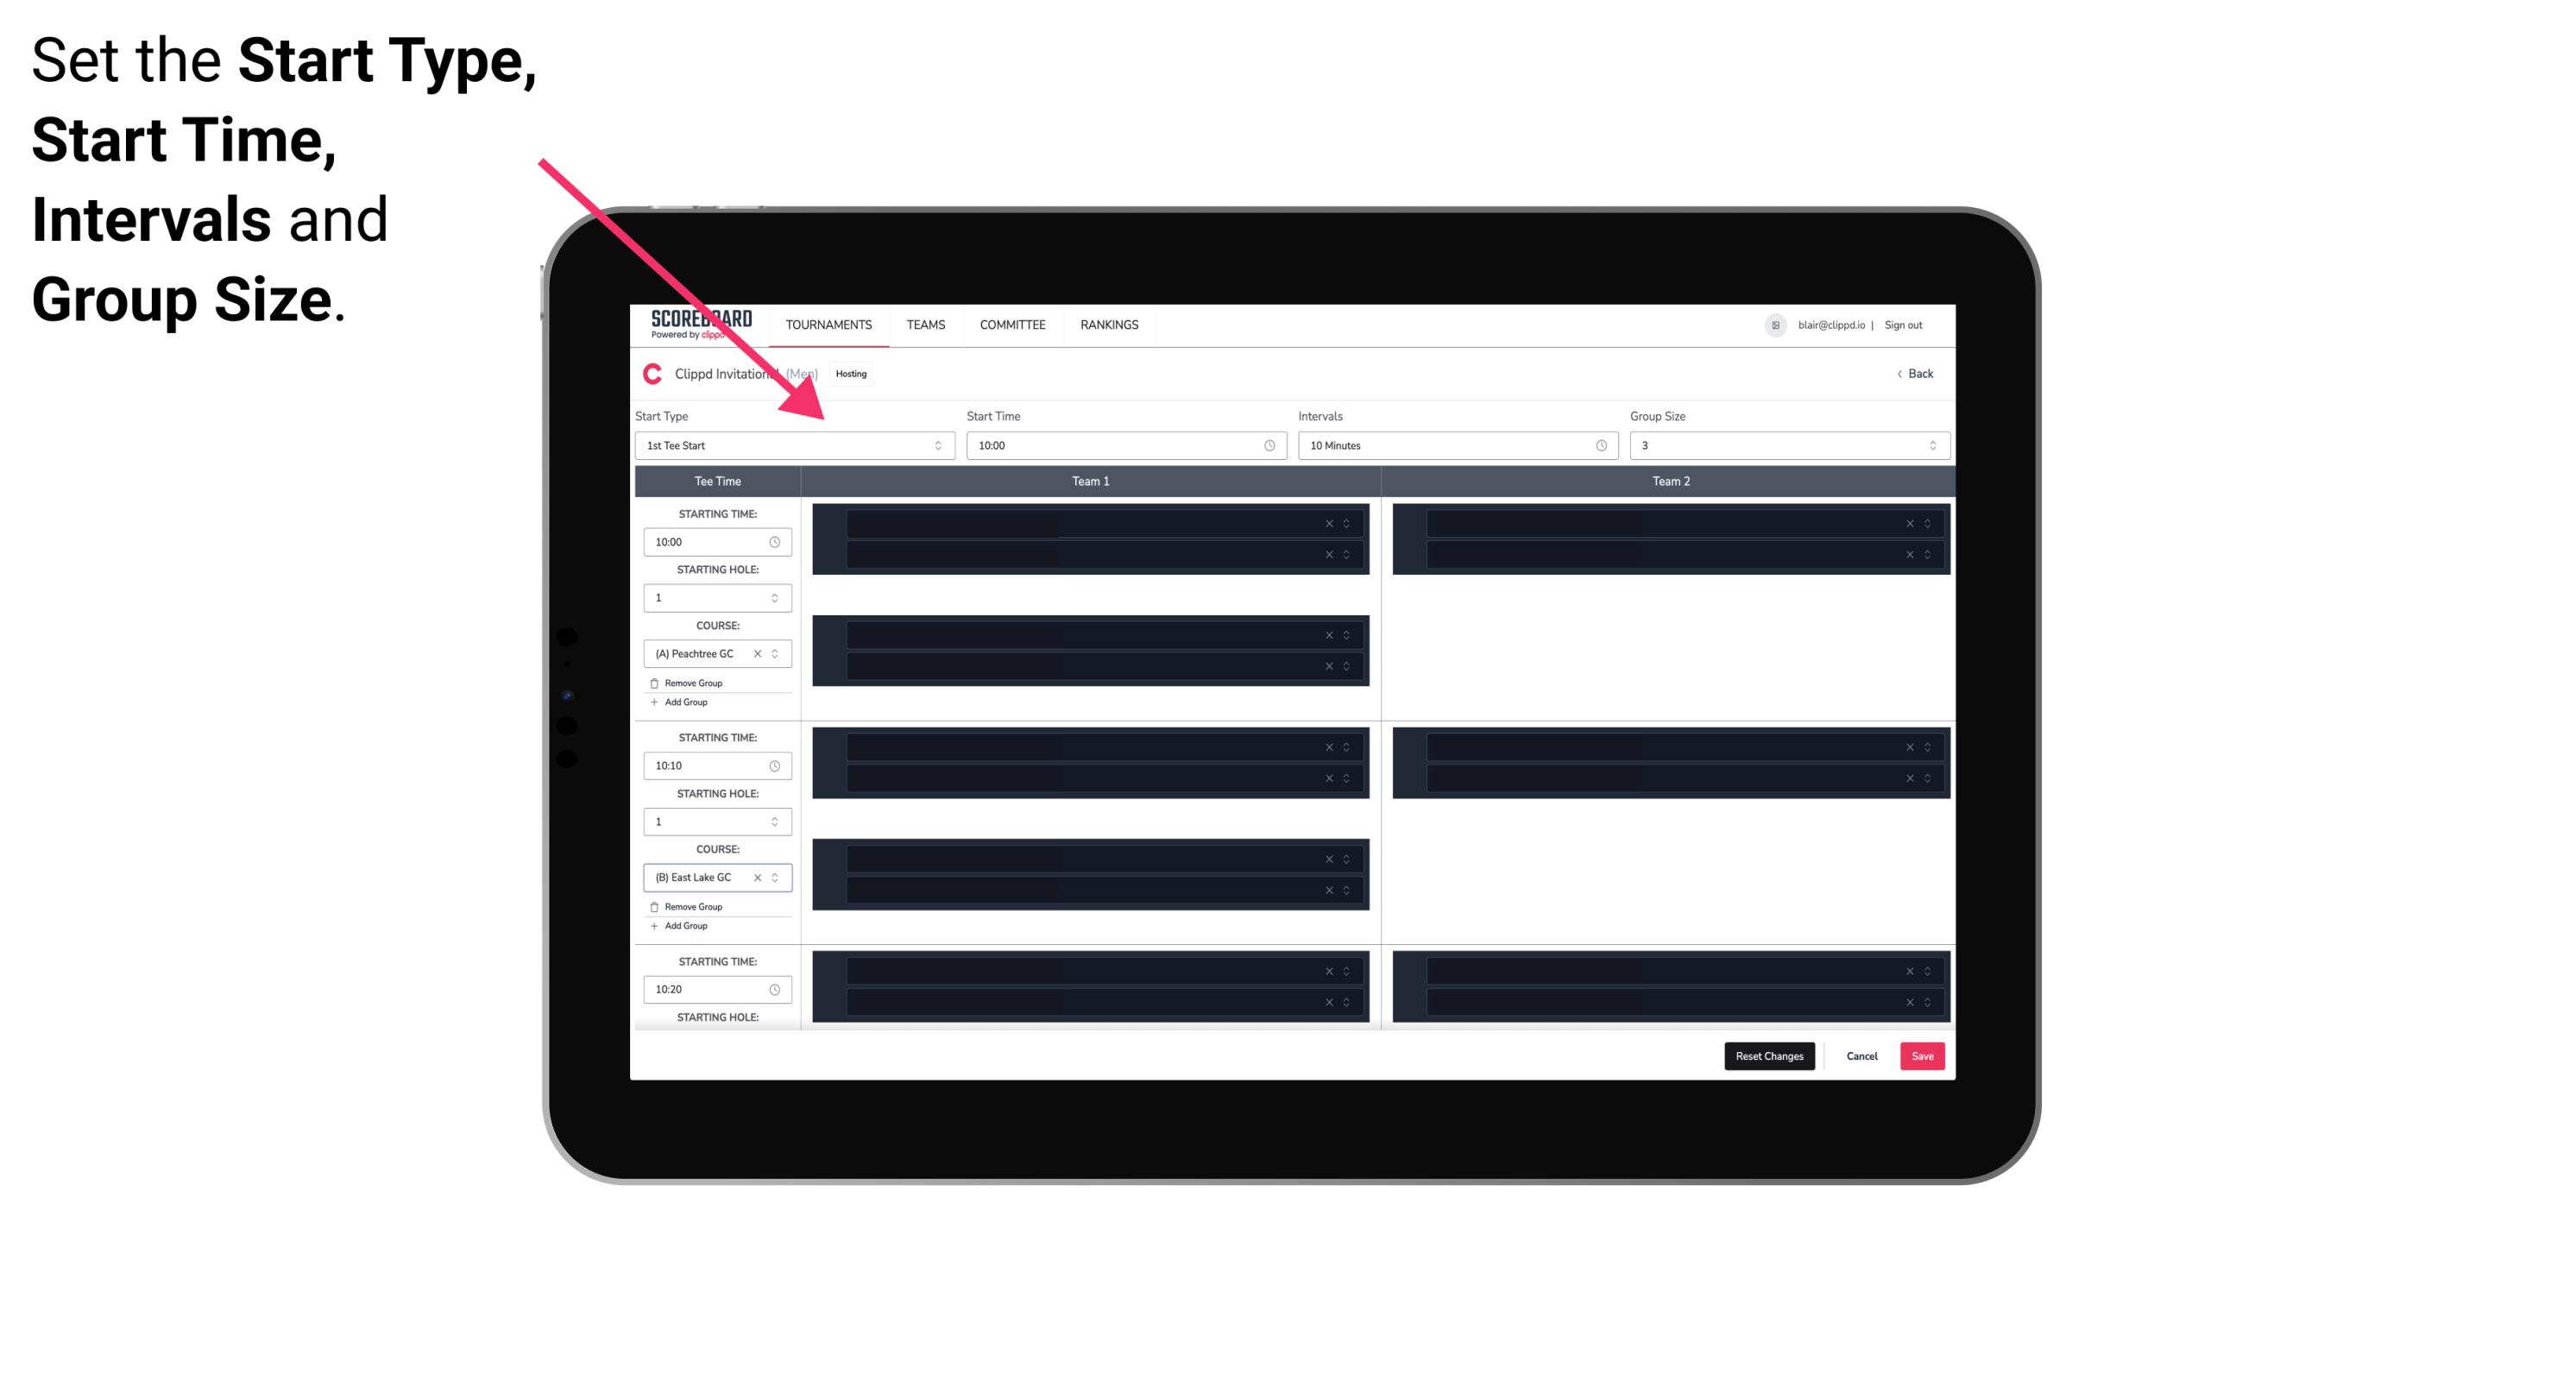Viewport: 2576px width, 1386px height.
Task: Click the Reset Changes button
Action: coord(1769,1055)
